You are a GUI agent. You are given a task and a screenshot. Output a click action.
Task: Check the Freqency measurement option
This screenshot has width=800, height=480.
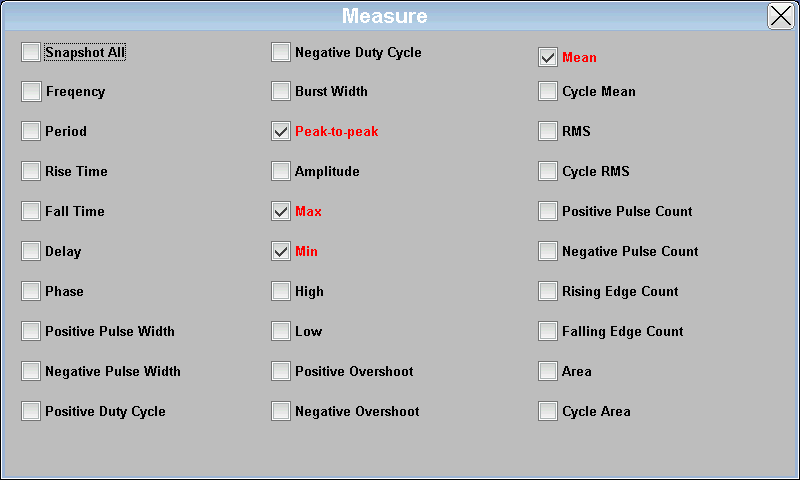coord(31,91)
